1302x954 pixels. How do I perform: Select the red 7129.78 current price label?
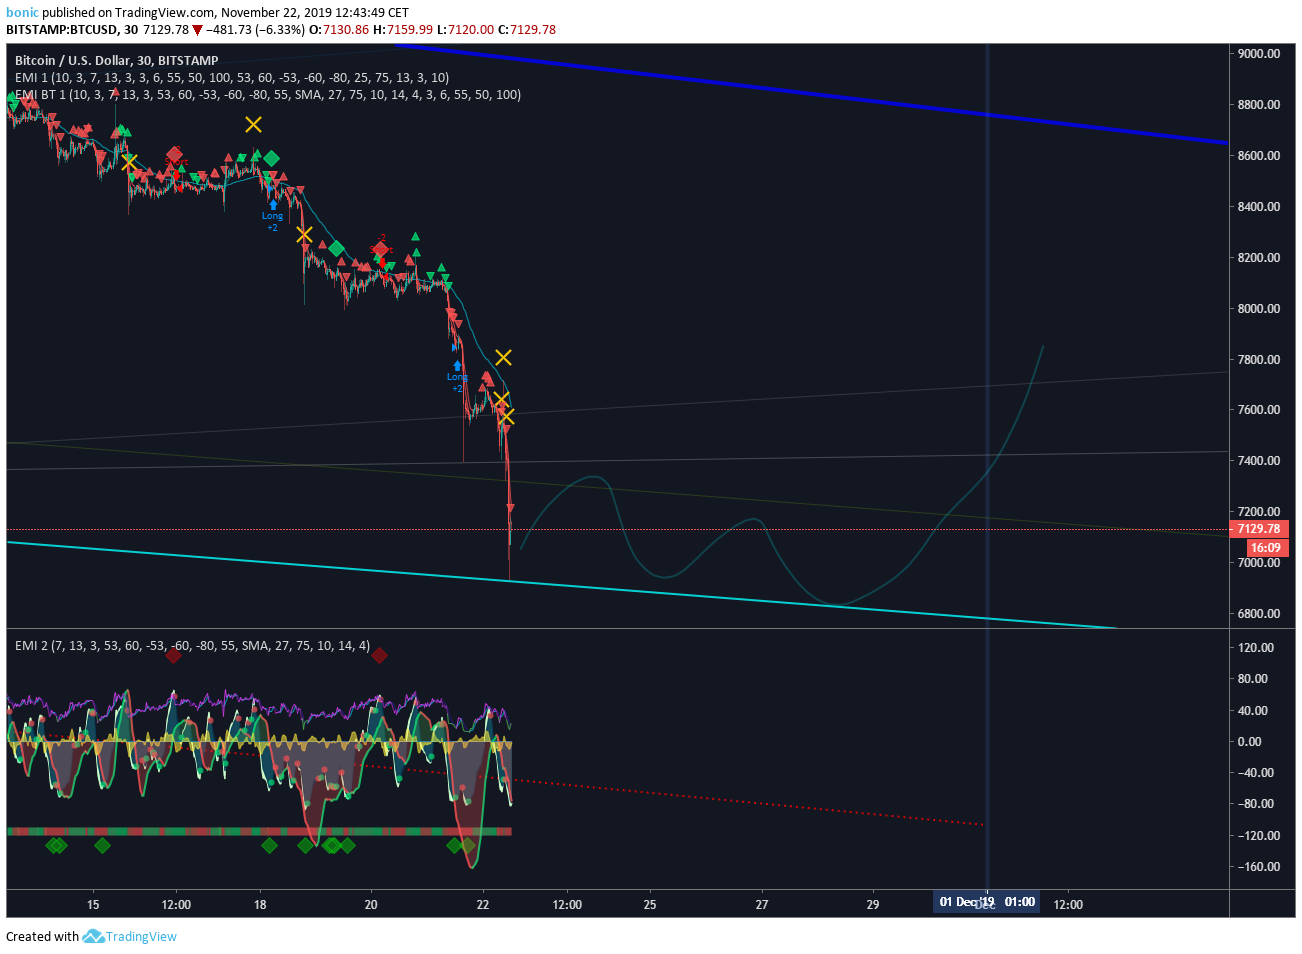1258,529
